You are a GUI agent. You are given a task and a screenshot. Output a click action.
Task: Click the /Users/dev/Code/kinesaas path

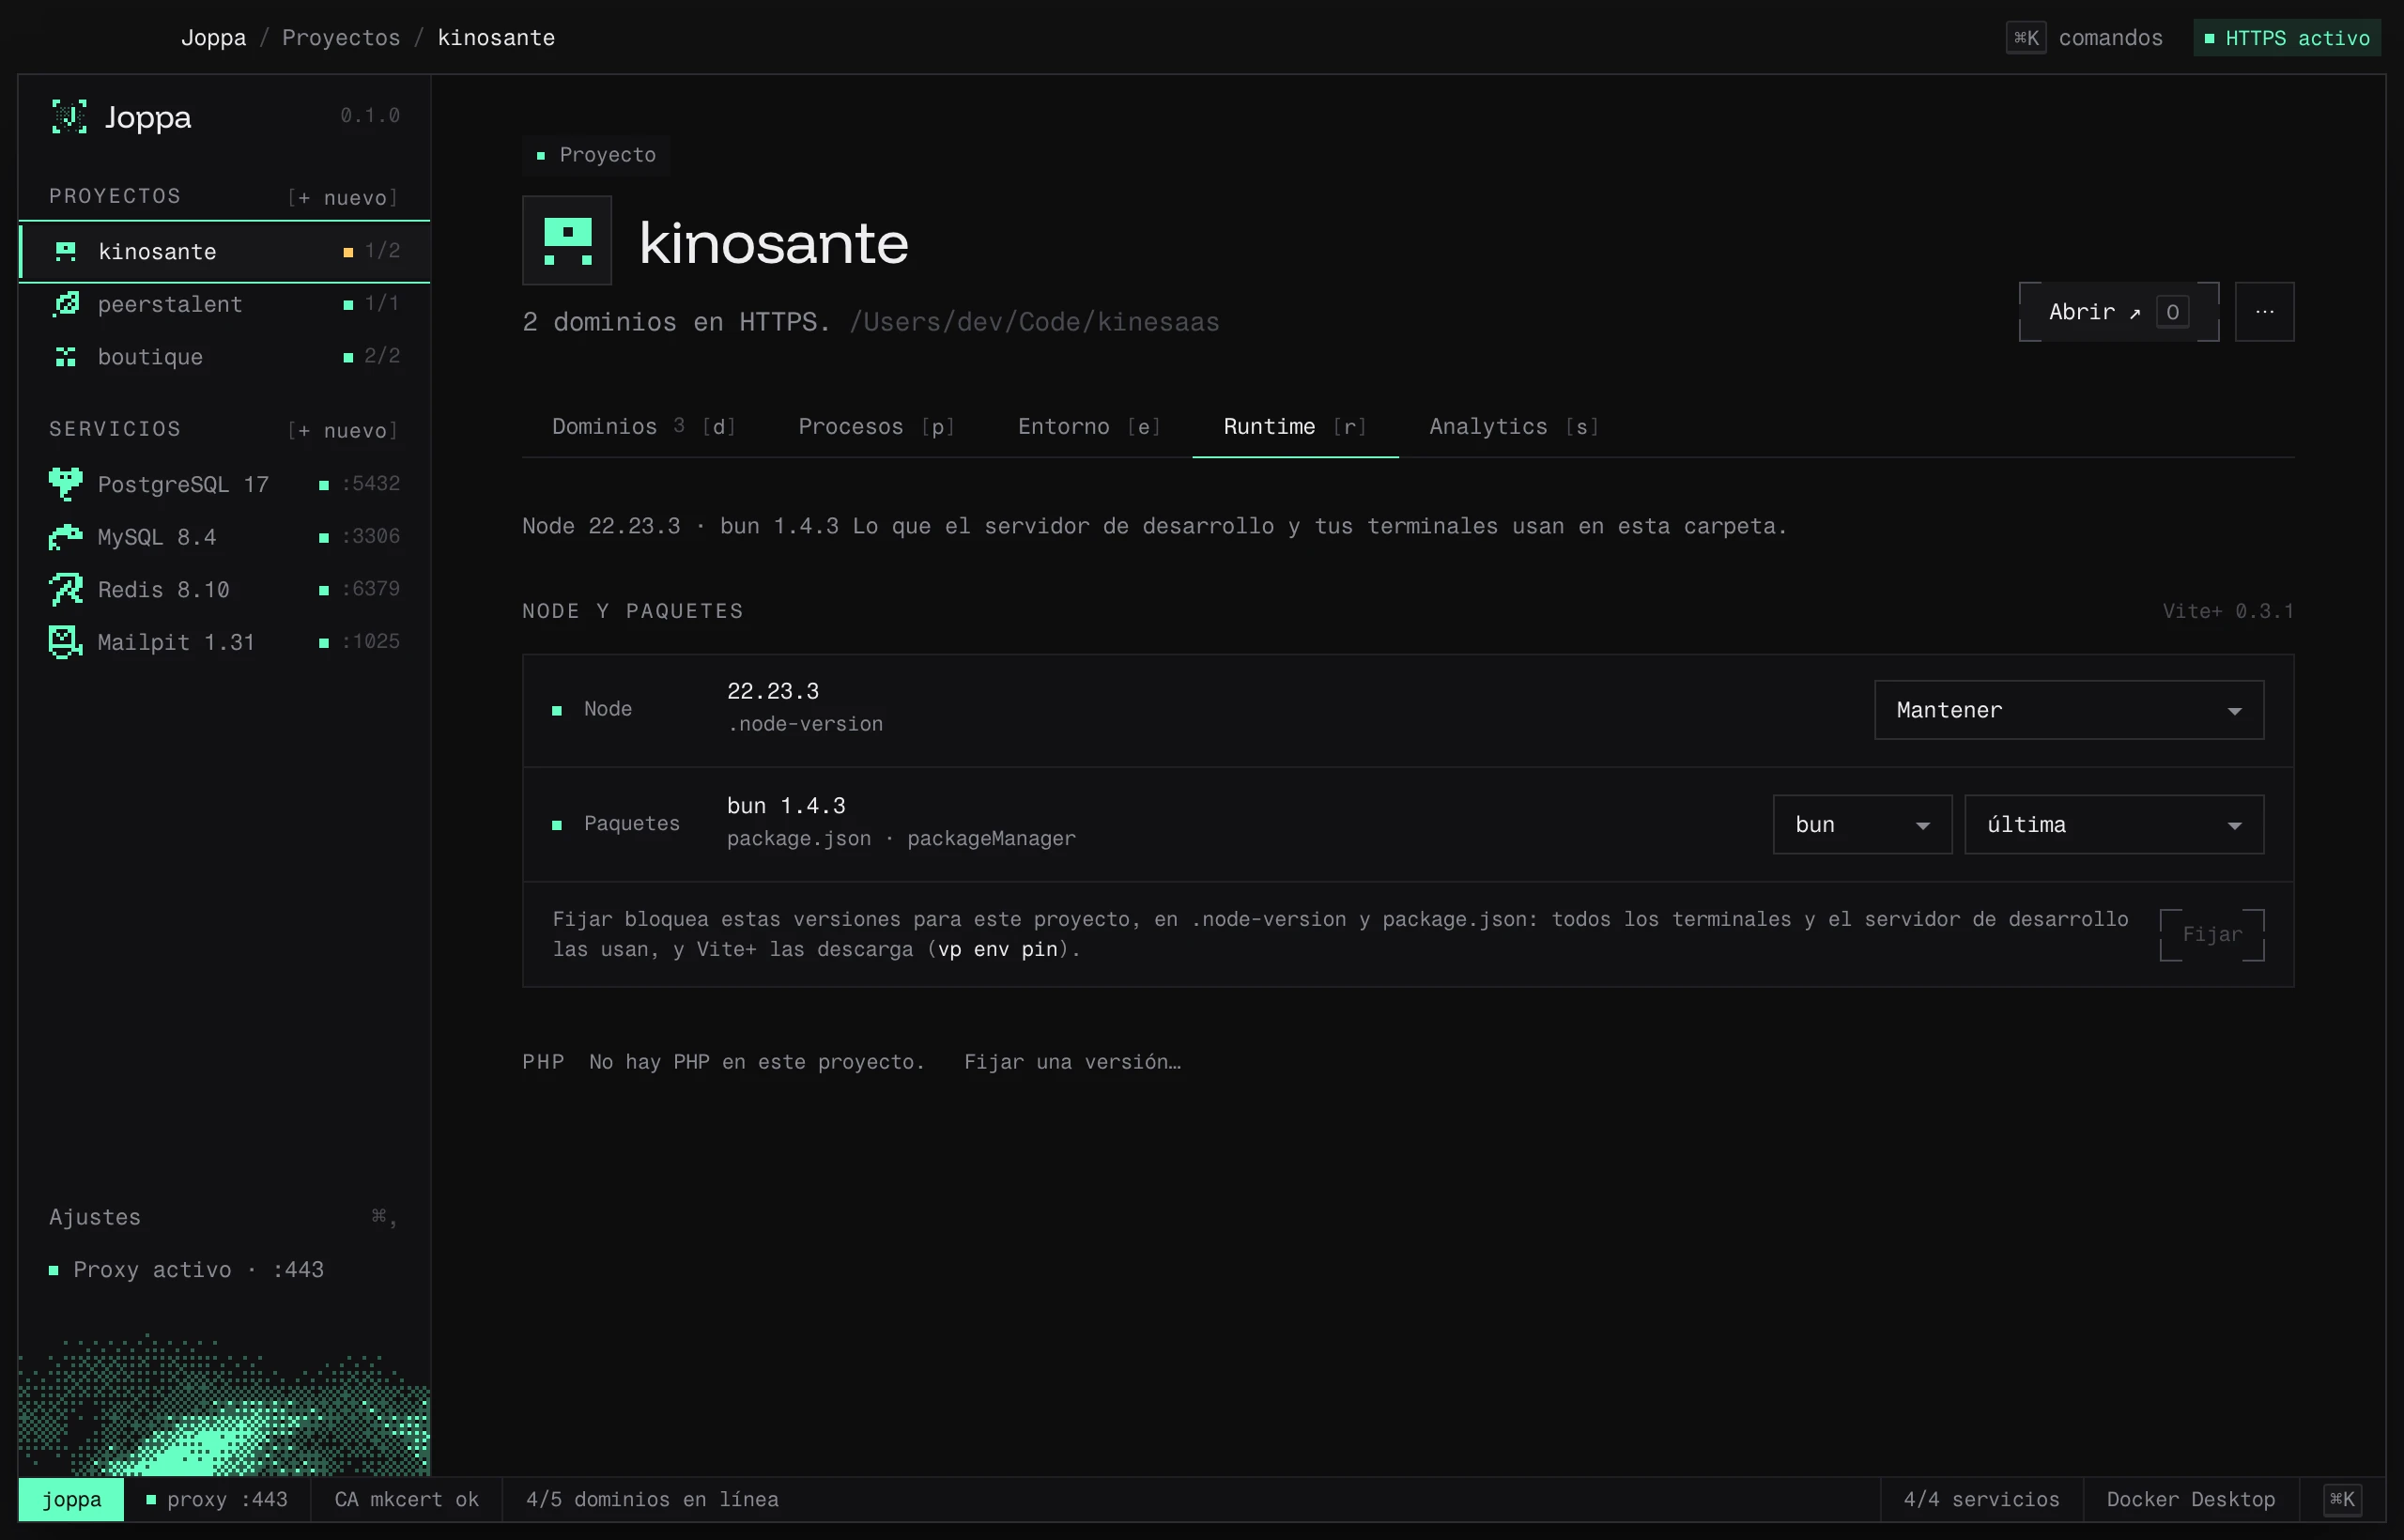(x=1034, y=322)
